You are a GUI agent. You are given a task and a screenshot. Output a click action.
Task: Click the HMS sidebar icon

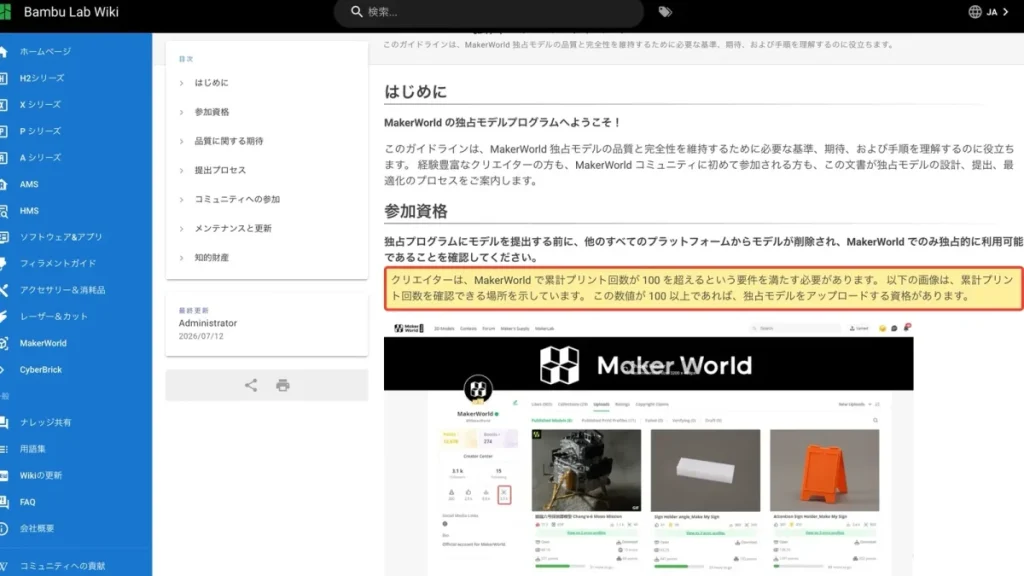coord(3,211)
